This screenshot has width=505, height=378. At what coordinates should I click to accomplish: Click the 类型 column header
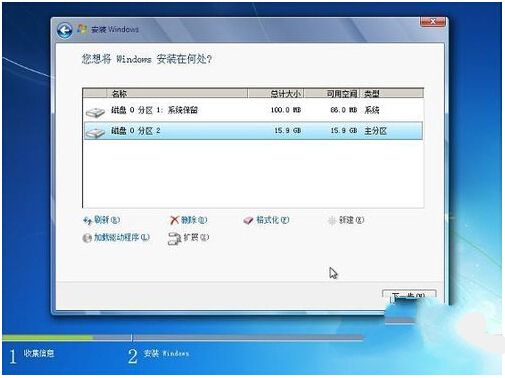[392, 94]
